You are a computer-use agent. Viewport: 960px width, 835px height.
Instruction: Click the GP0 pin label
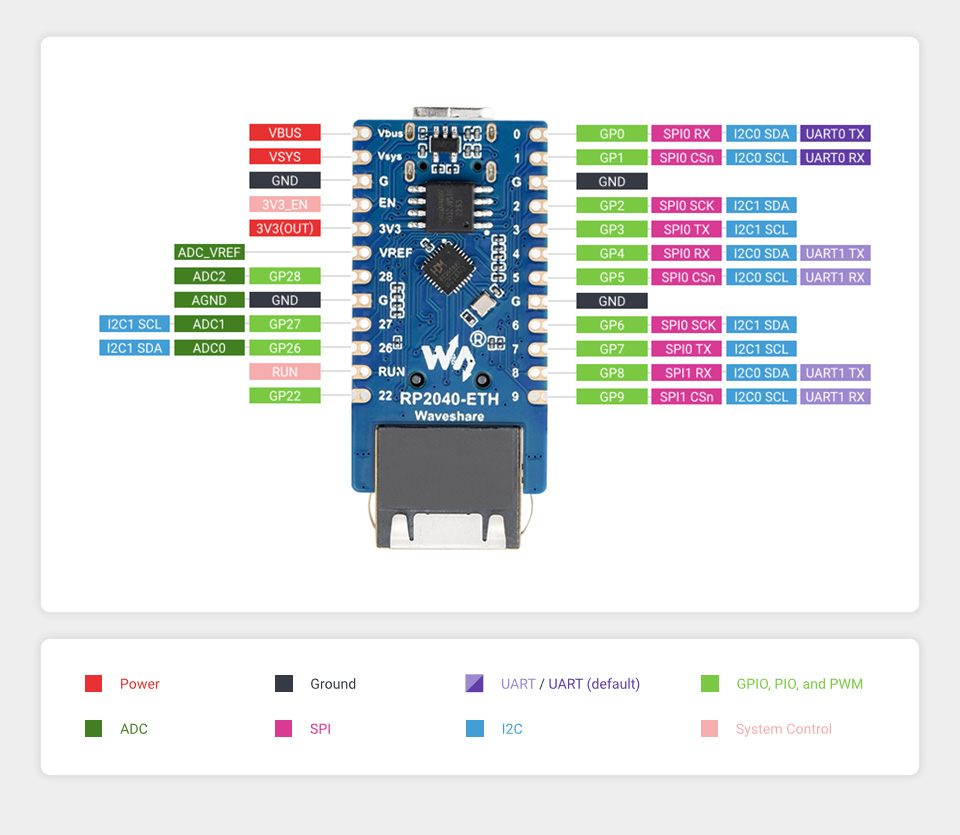(x=611, y=133)
